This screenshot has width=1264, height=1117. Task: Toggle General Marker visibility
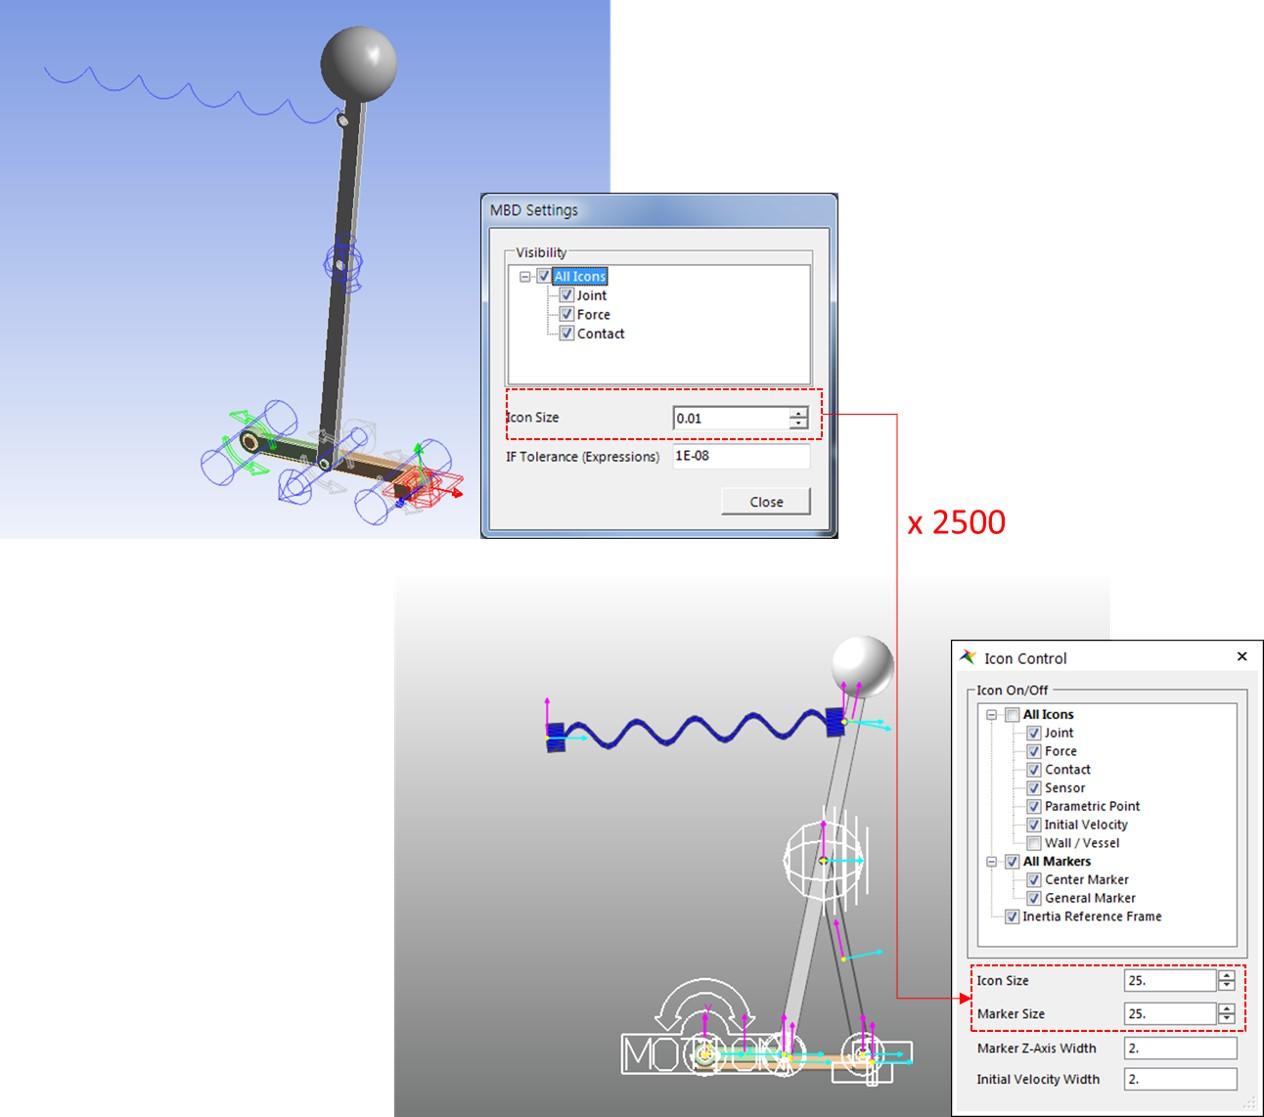pyautogui.click(x=1035, y=898)
